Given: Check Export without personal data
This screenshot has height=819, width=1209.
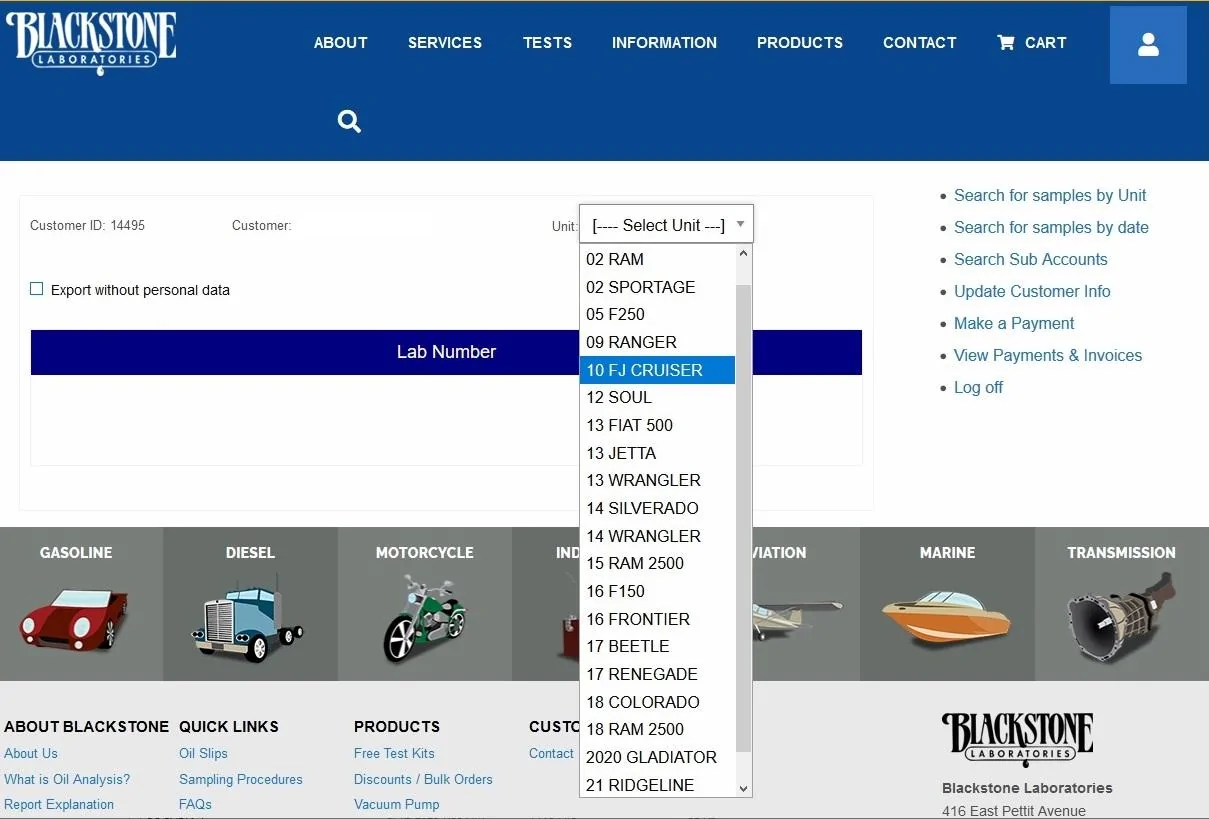Looking at the screenshot, I should coord(37,289).
